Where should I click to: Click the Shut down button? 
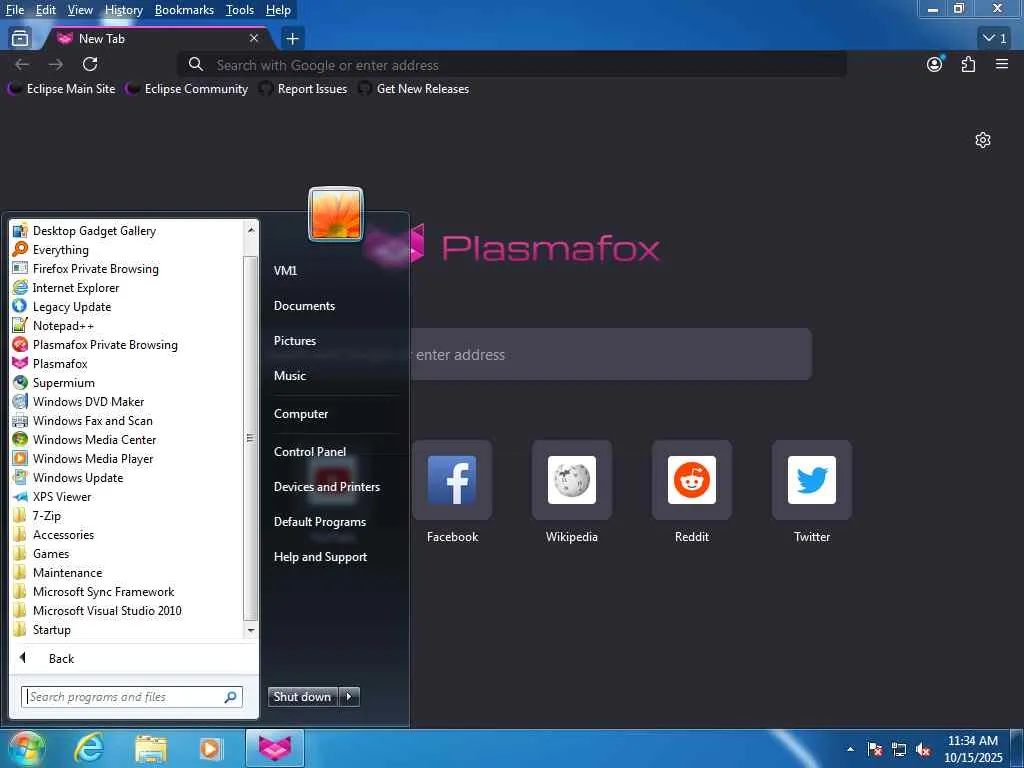(x=303, y=697)
